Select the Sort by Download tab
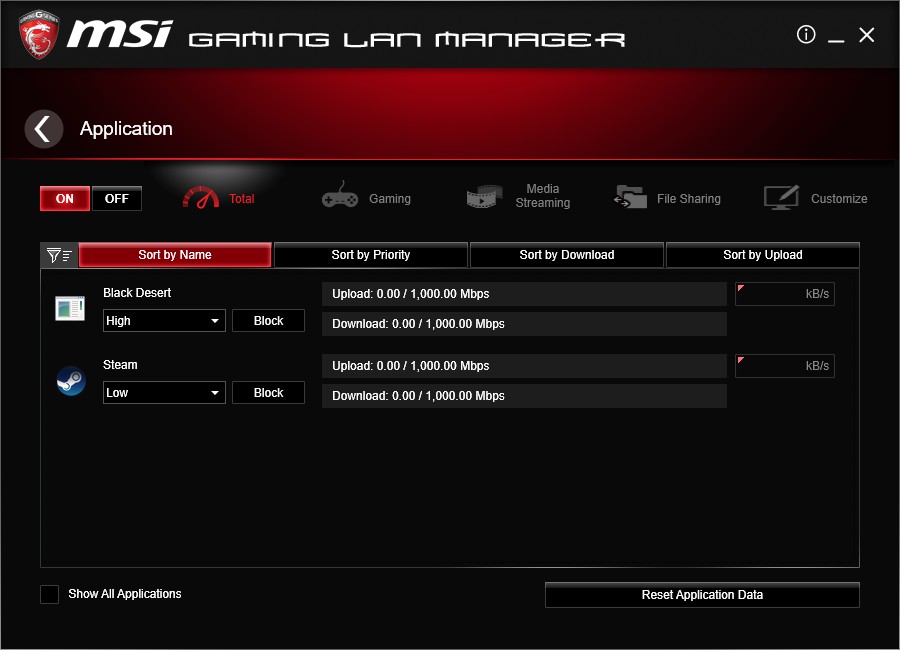Screen dimensions: 900x650 coord(566,254)
